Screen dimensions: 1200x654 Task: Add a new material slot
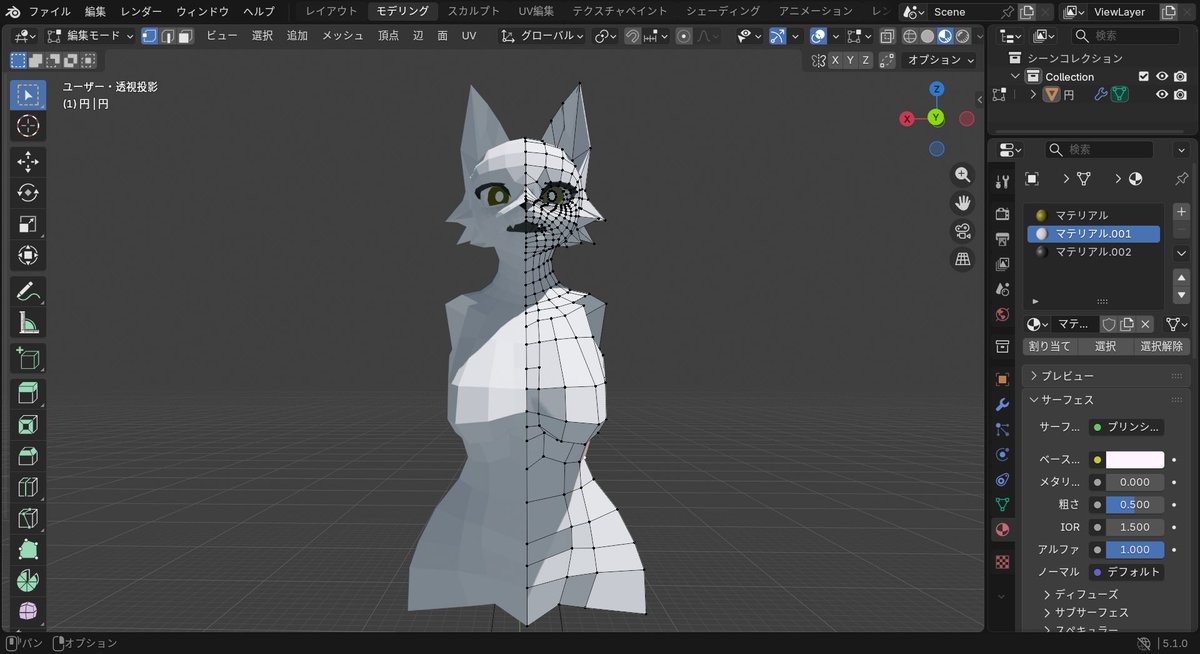pyautogui.click(x=1181, y=213)
